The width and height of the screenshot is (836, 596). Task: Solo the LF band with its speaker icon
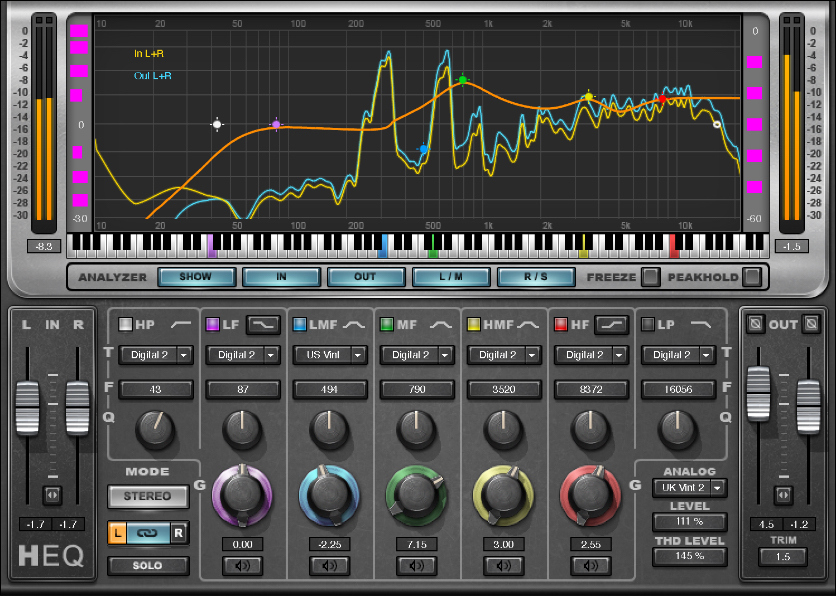tap(242, 566)
